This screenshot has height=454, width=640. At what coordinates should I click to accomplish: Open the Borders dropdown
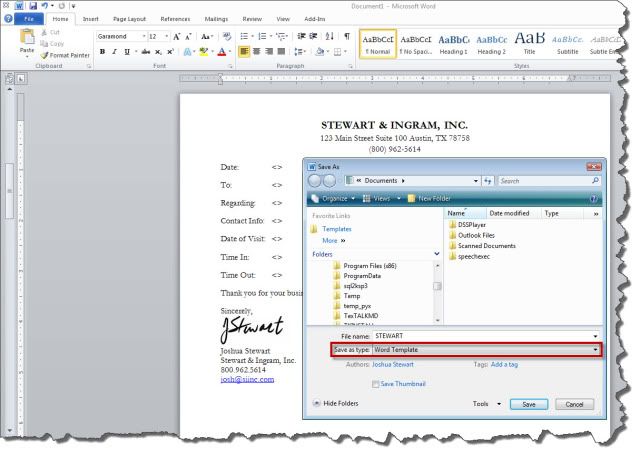[x=346, y=51]
